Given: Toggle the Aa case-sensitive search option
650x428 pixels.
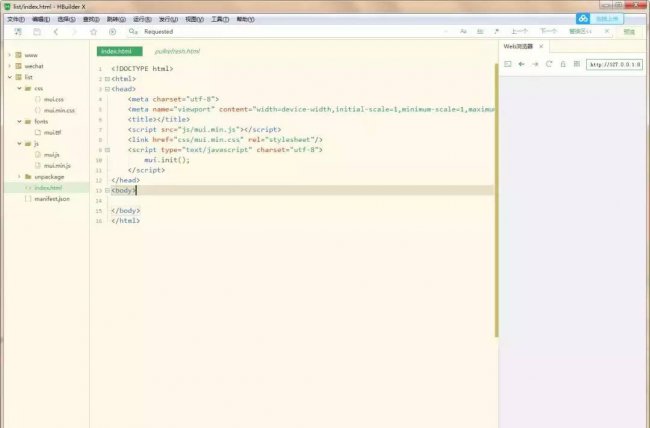Looking at the screenshot, I should tap(463, 32).
